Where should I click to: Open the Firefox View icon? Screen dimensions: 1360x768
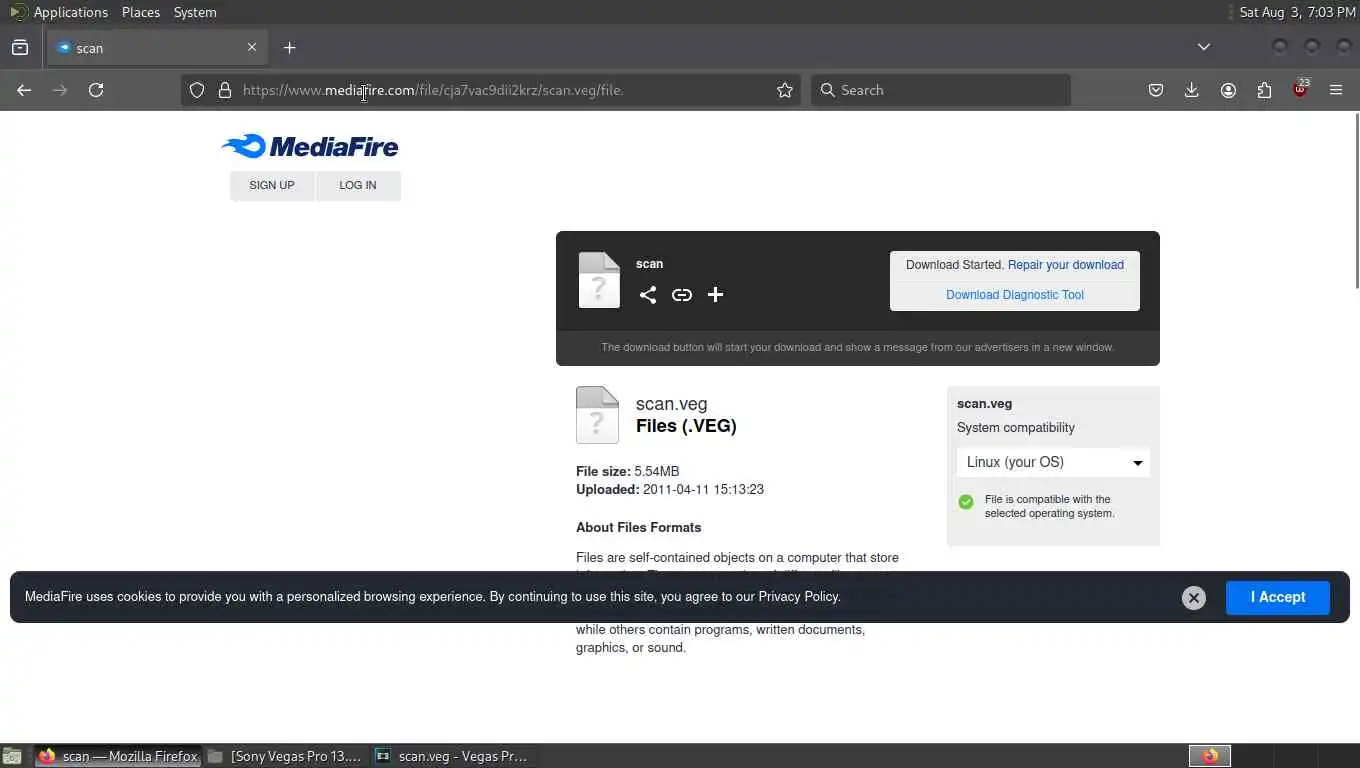(20, 47)
